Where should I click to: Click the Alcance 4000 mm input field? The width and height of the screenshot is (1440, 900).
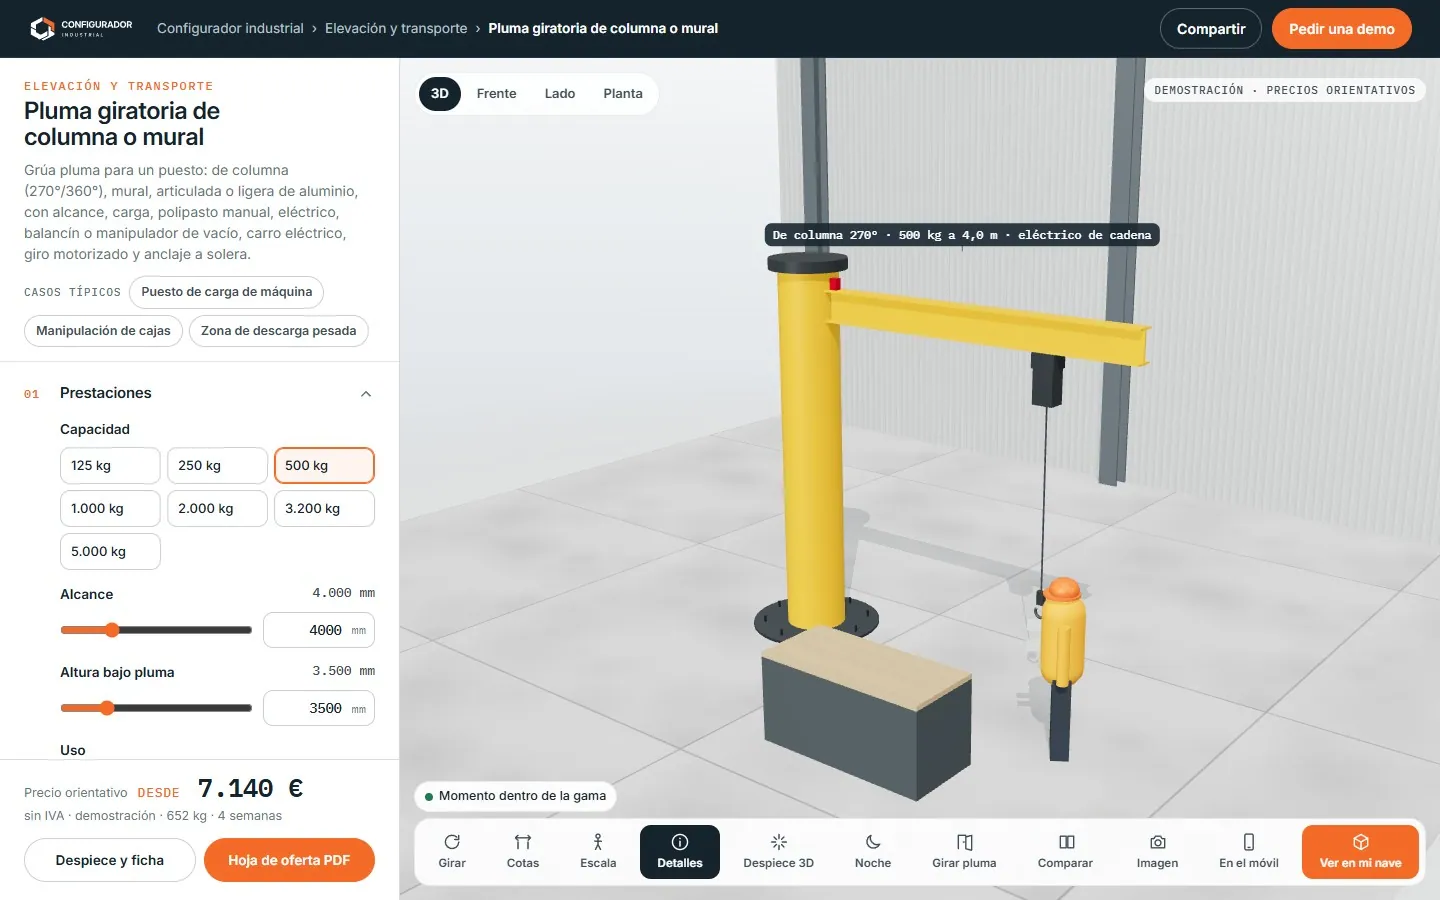pyautogui.click(x=319, y=630)
